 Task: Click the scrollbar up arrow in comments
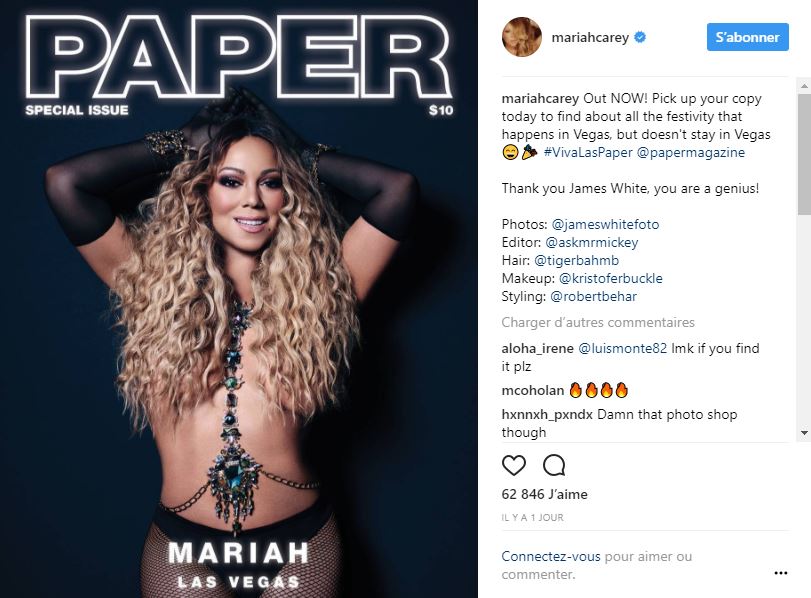coord(804,85)
